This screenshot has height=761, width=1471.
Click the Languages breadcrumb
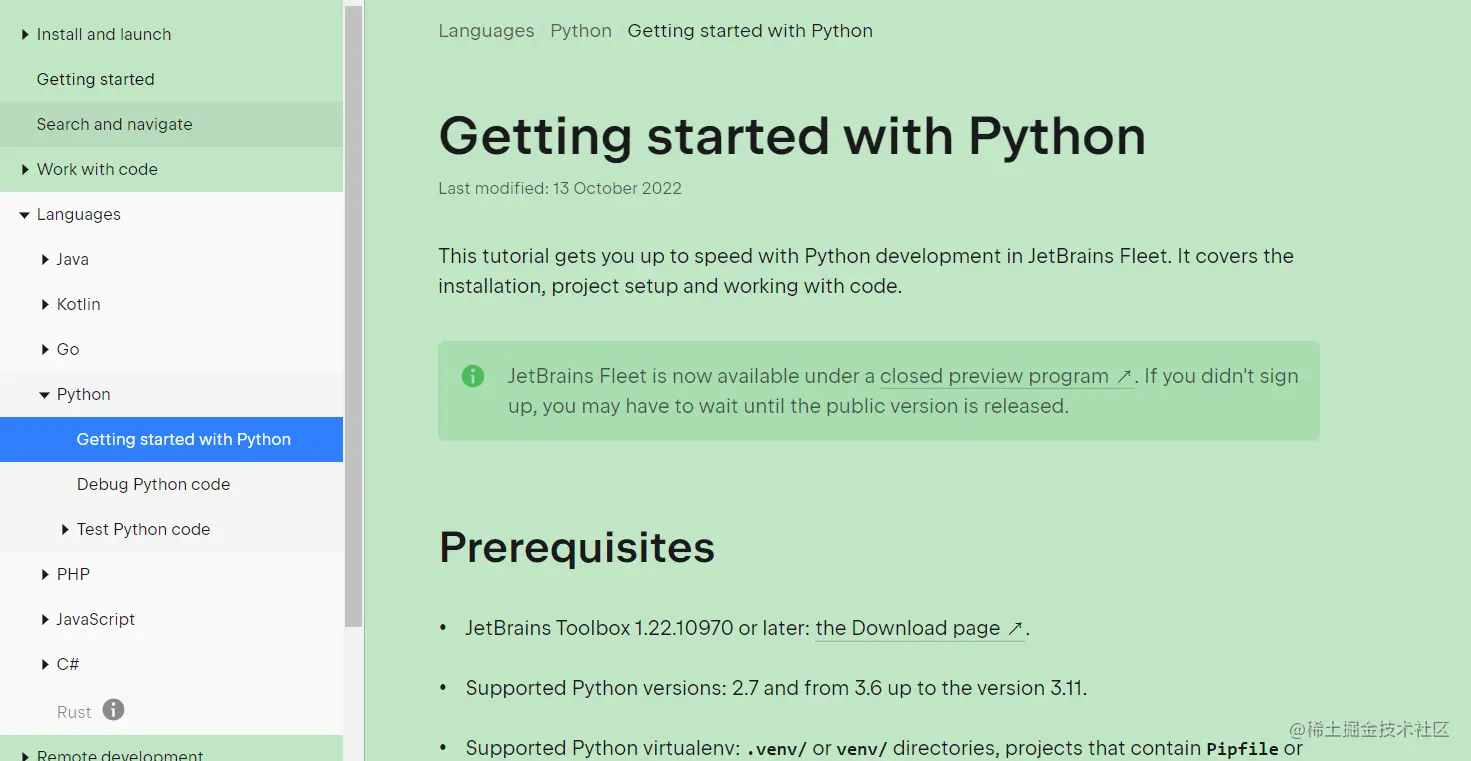click(486, 31)
